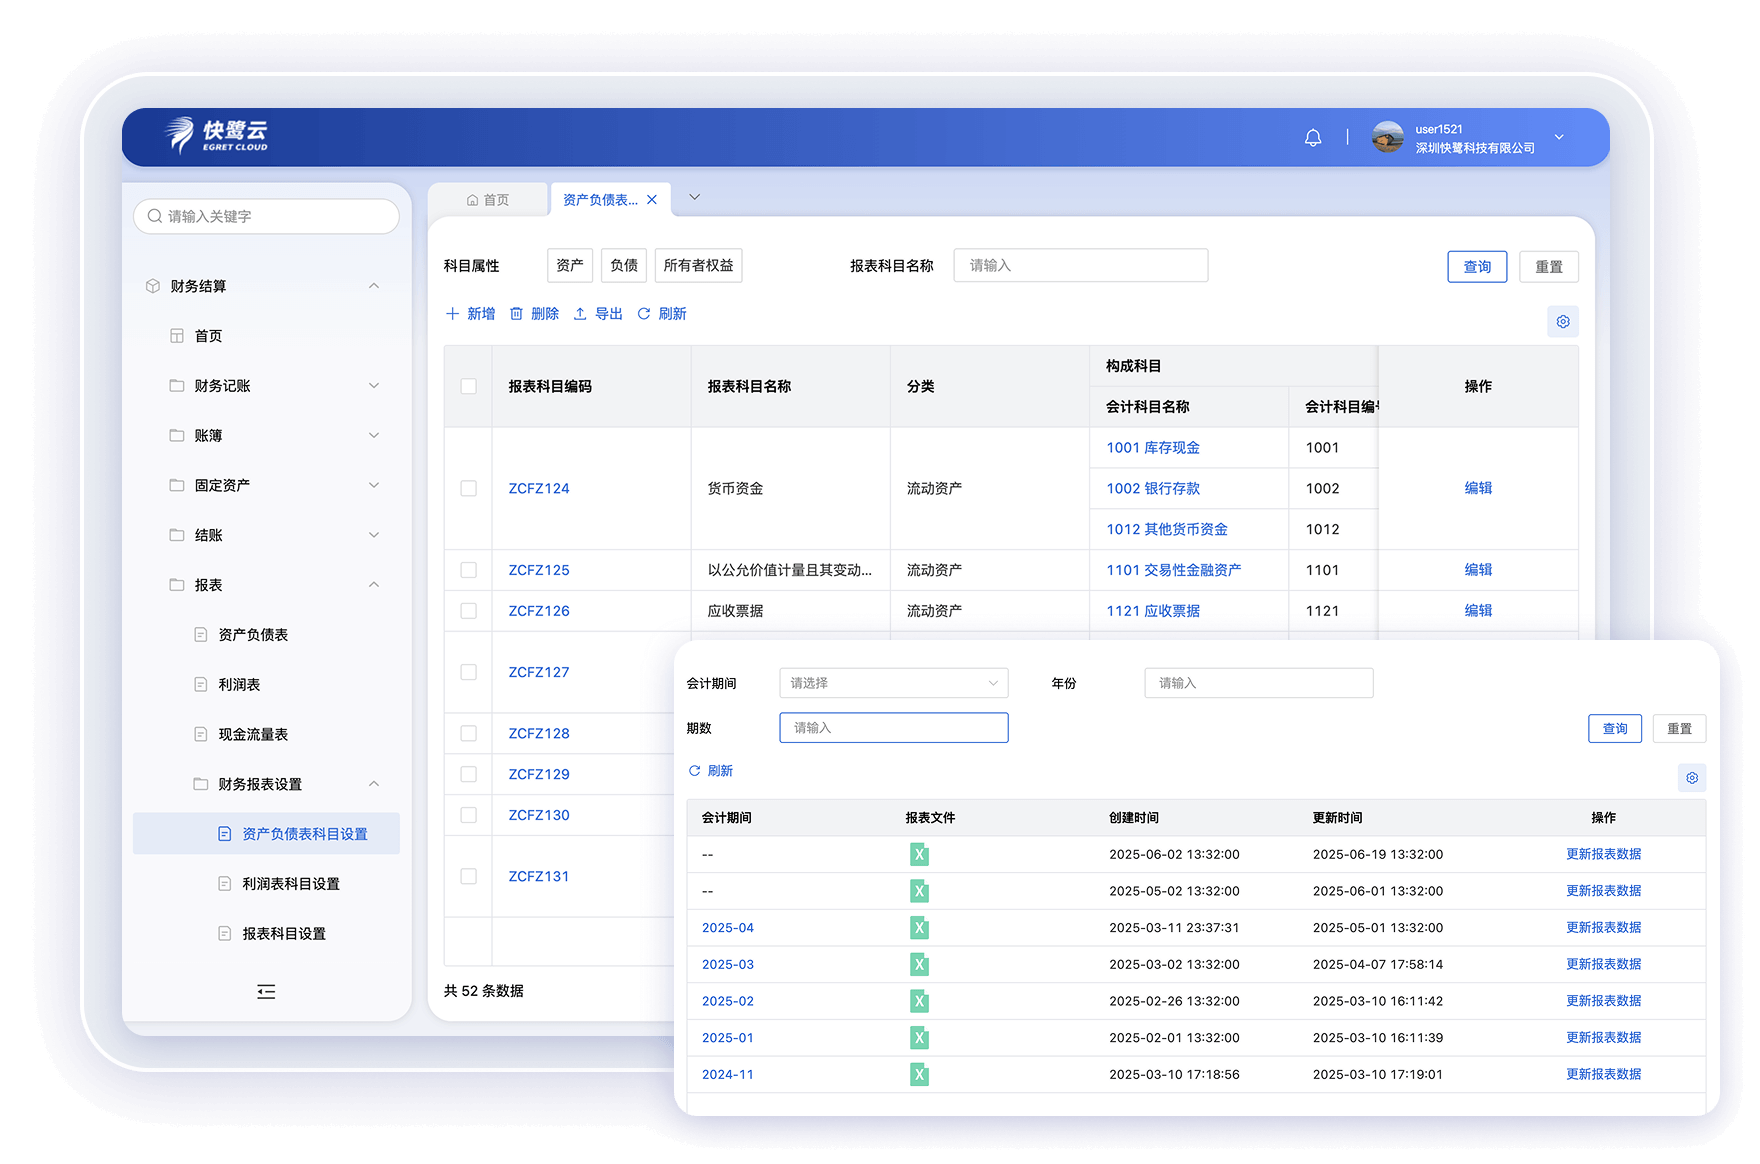Click the sidebar collapse menu icon
The width and height of the screenshot is (1760, 1164).
pyautogui.click(x=266, y=992)
